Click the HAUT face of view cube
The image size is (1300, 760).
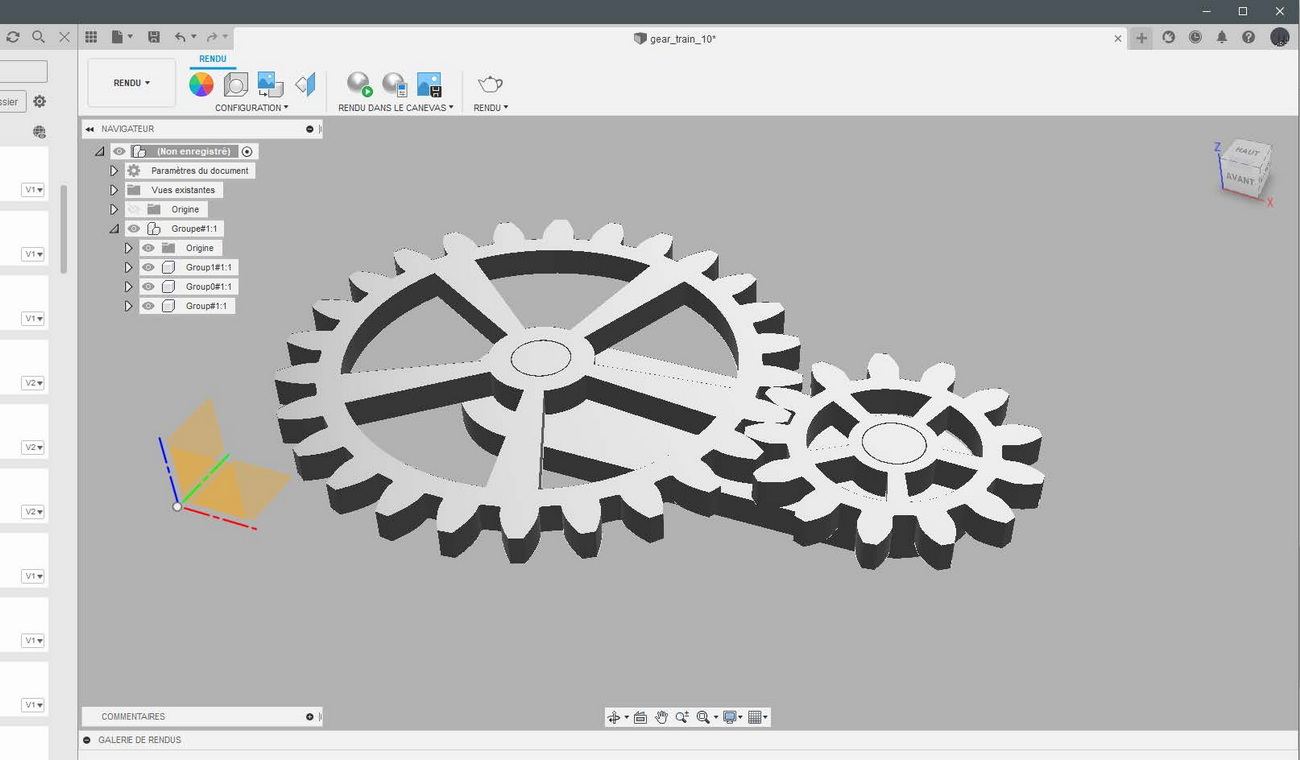(x=1246, y=150)
